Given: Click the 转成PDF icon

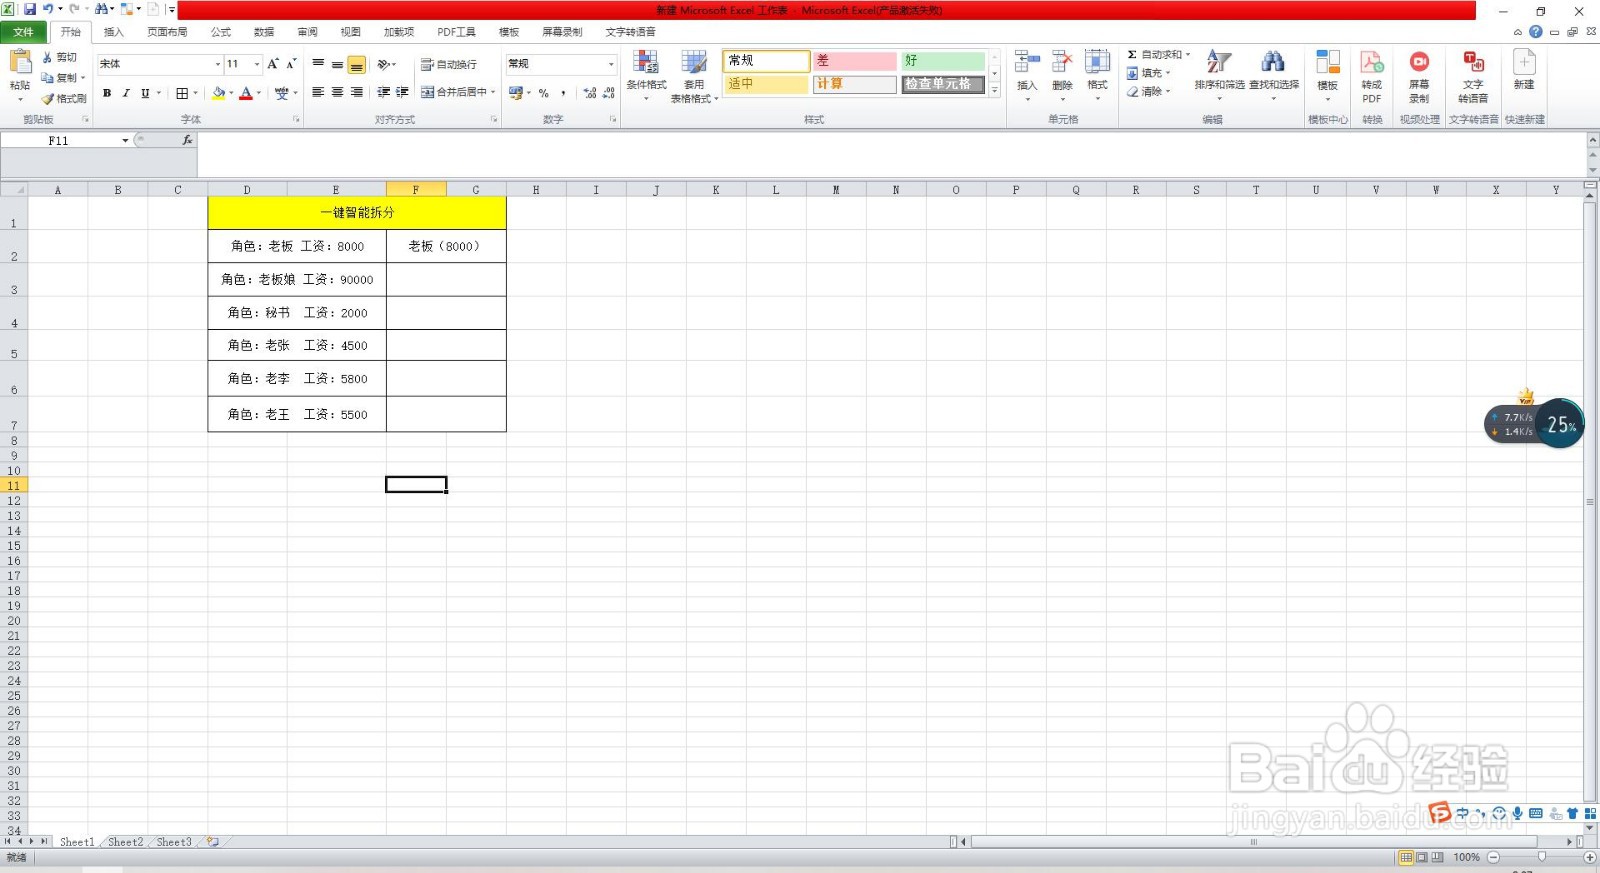Looking at the screenshot, I should click(1372, 63).
